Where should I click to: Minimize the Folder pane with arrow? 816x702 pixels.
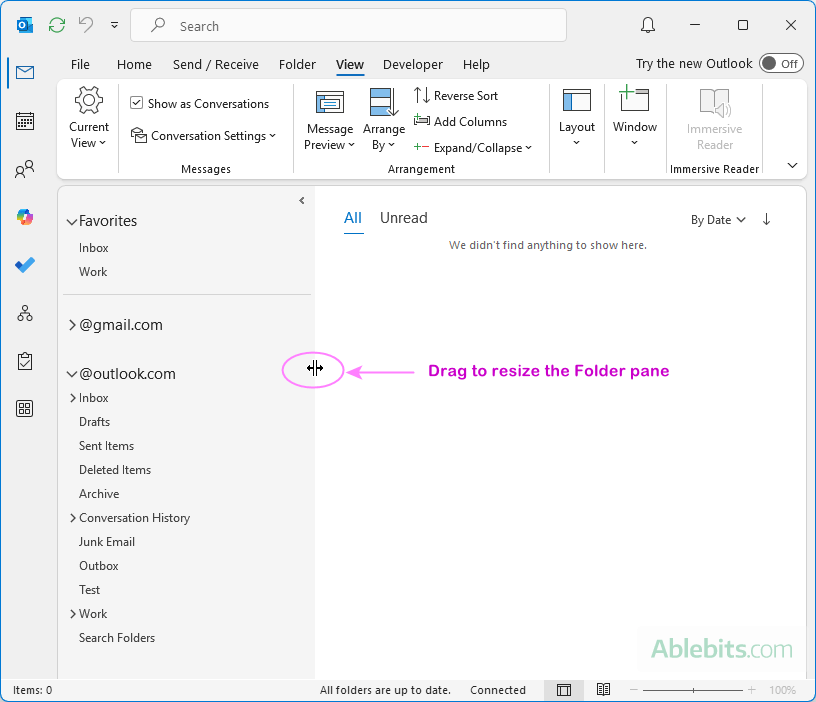point(302,200)
